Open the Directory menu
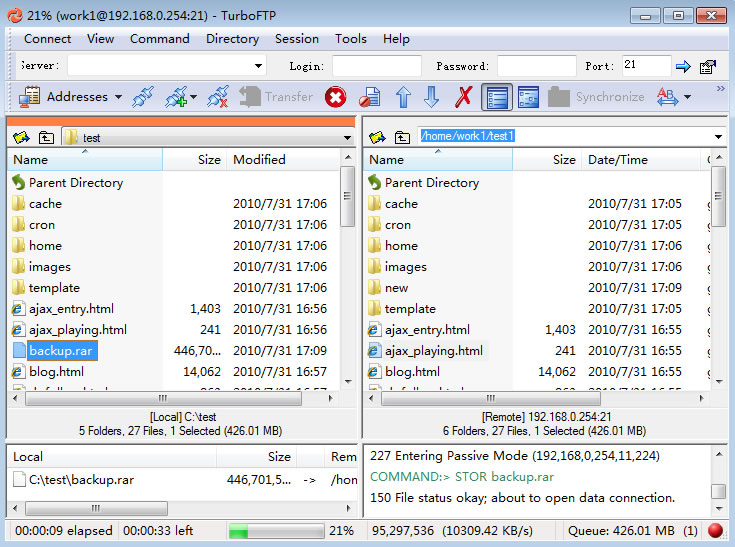735x547 pixels. click(x=232, y=39)
